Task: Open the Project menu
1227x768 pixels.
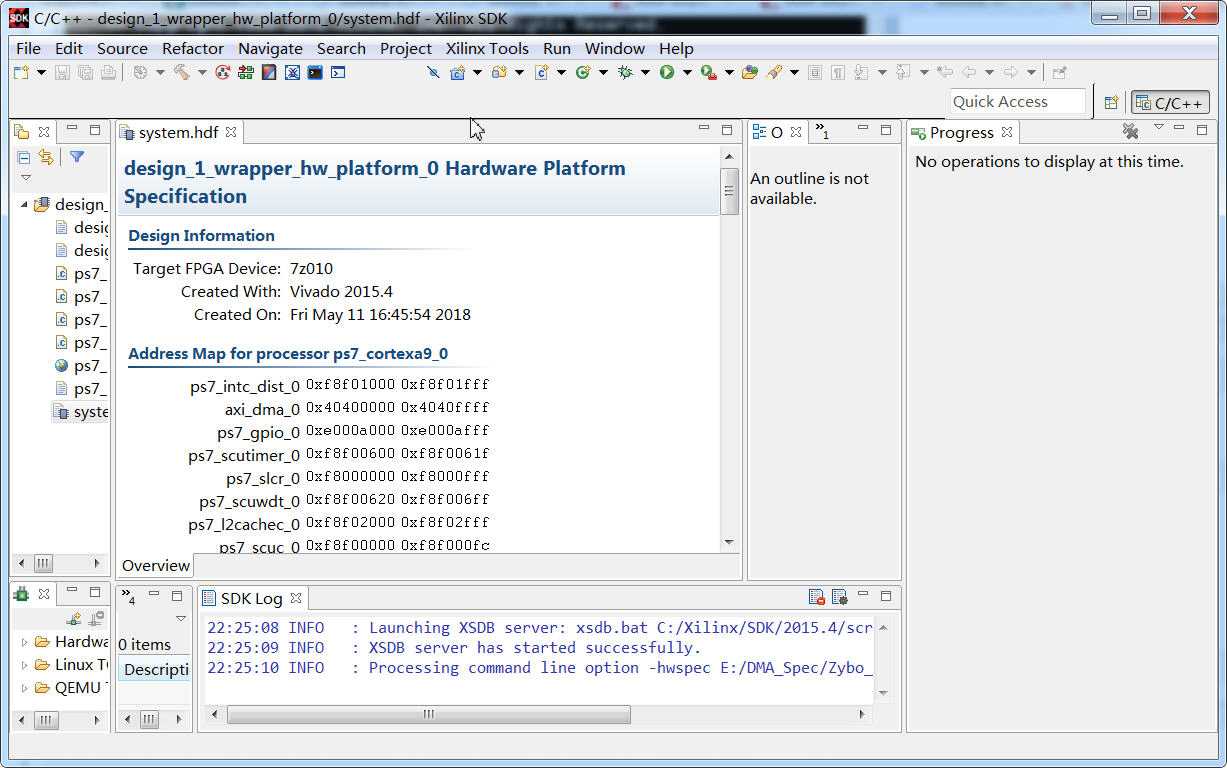Action: [406, 48]
